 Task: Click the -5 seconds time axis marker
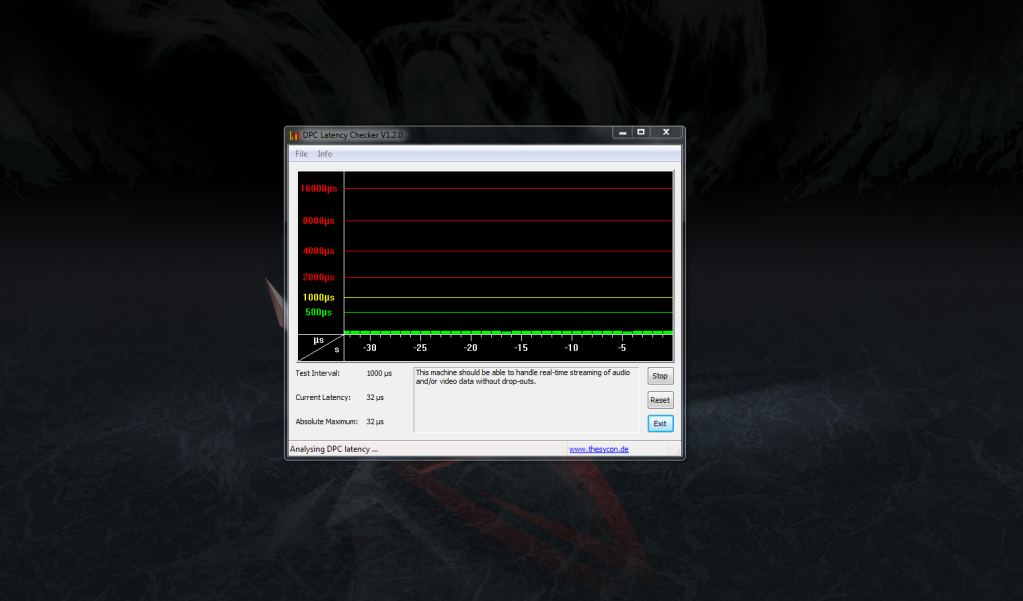click(x=621, y=348)
